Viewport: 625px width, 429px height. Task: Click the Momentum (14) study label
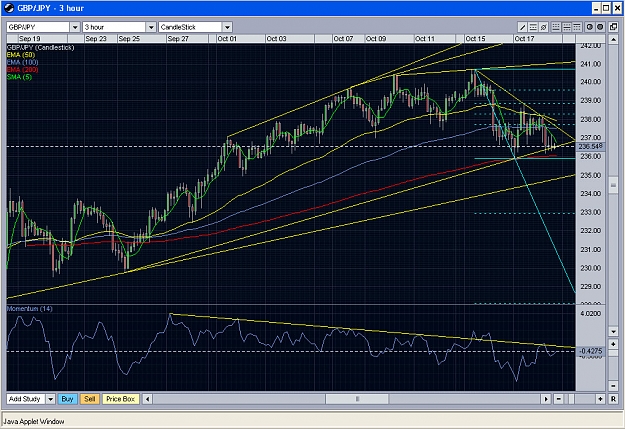click(x=29, y=309)
